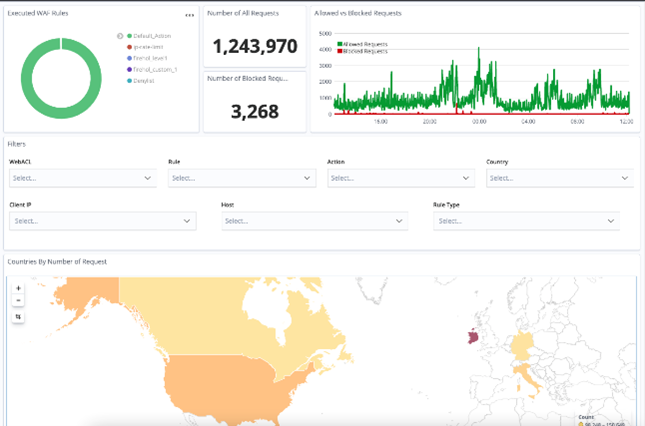Click the 5000 label on chart y-axis
The height and width of the screenshot is (426, 645).
pos(325,34)
